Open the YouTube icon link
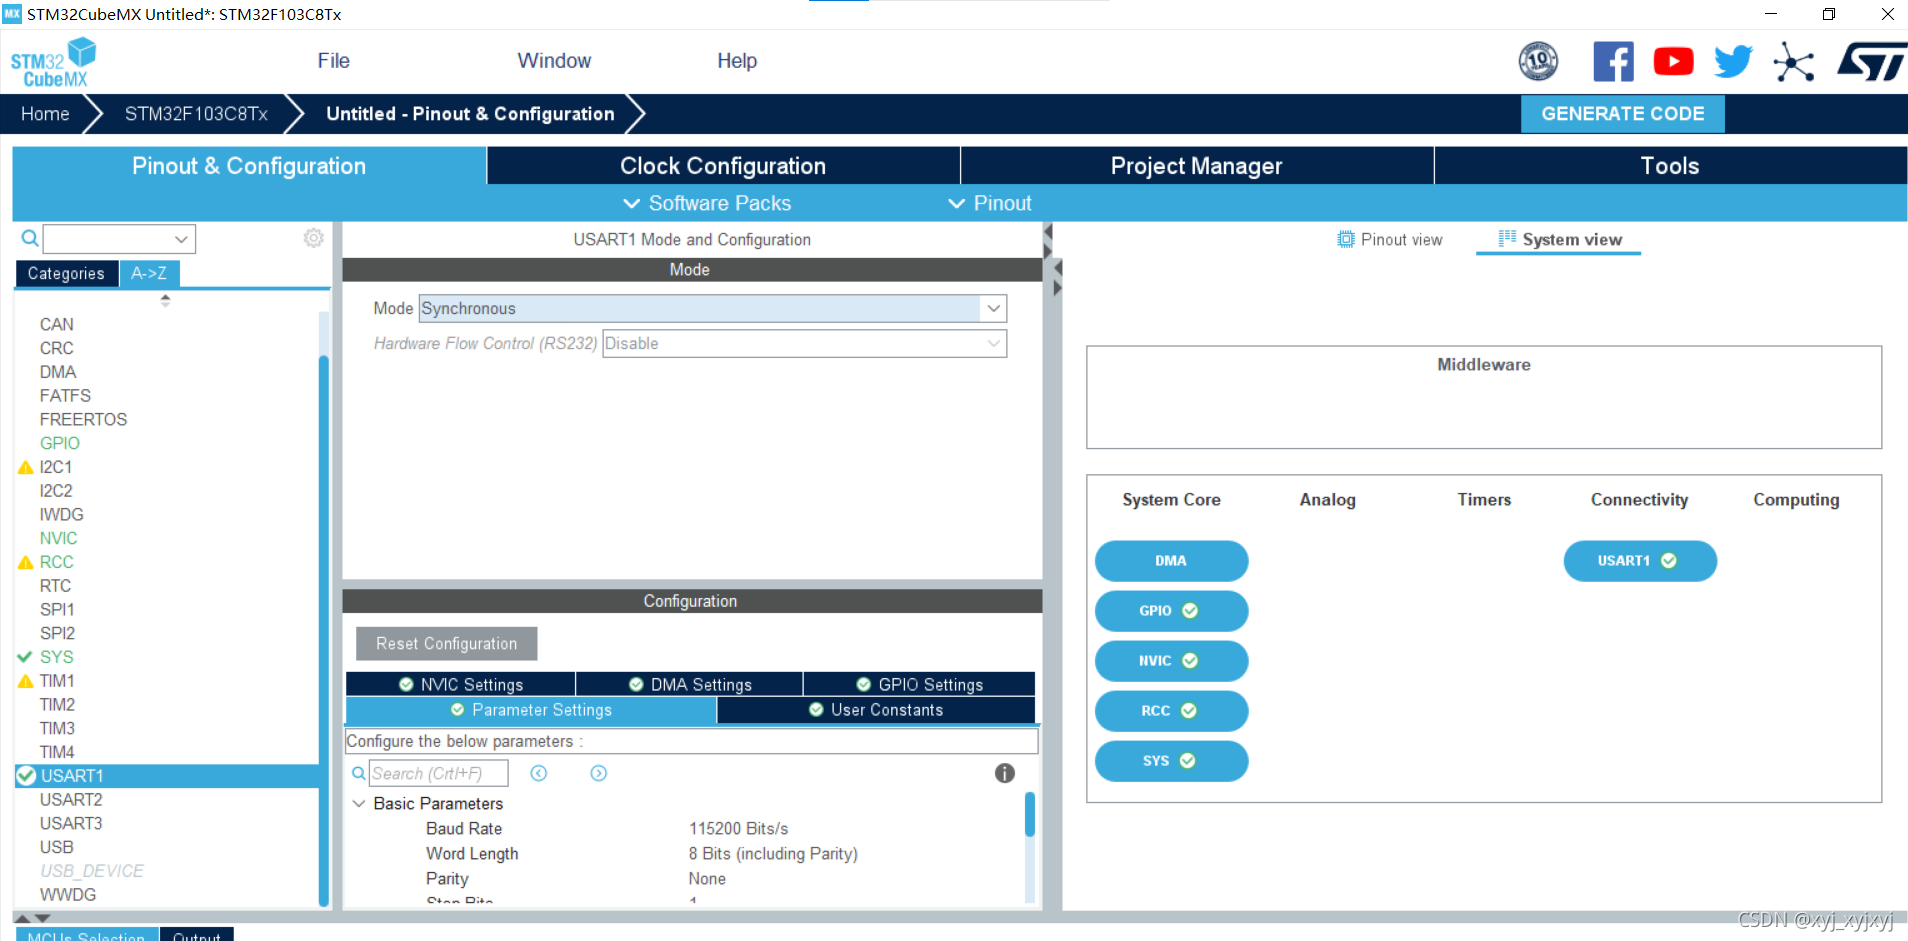Screen dimensions: 1908x941 click(x=1673, y=61)
